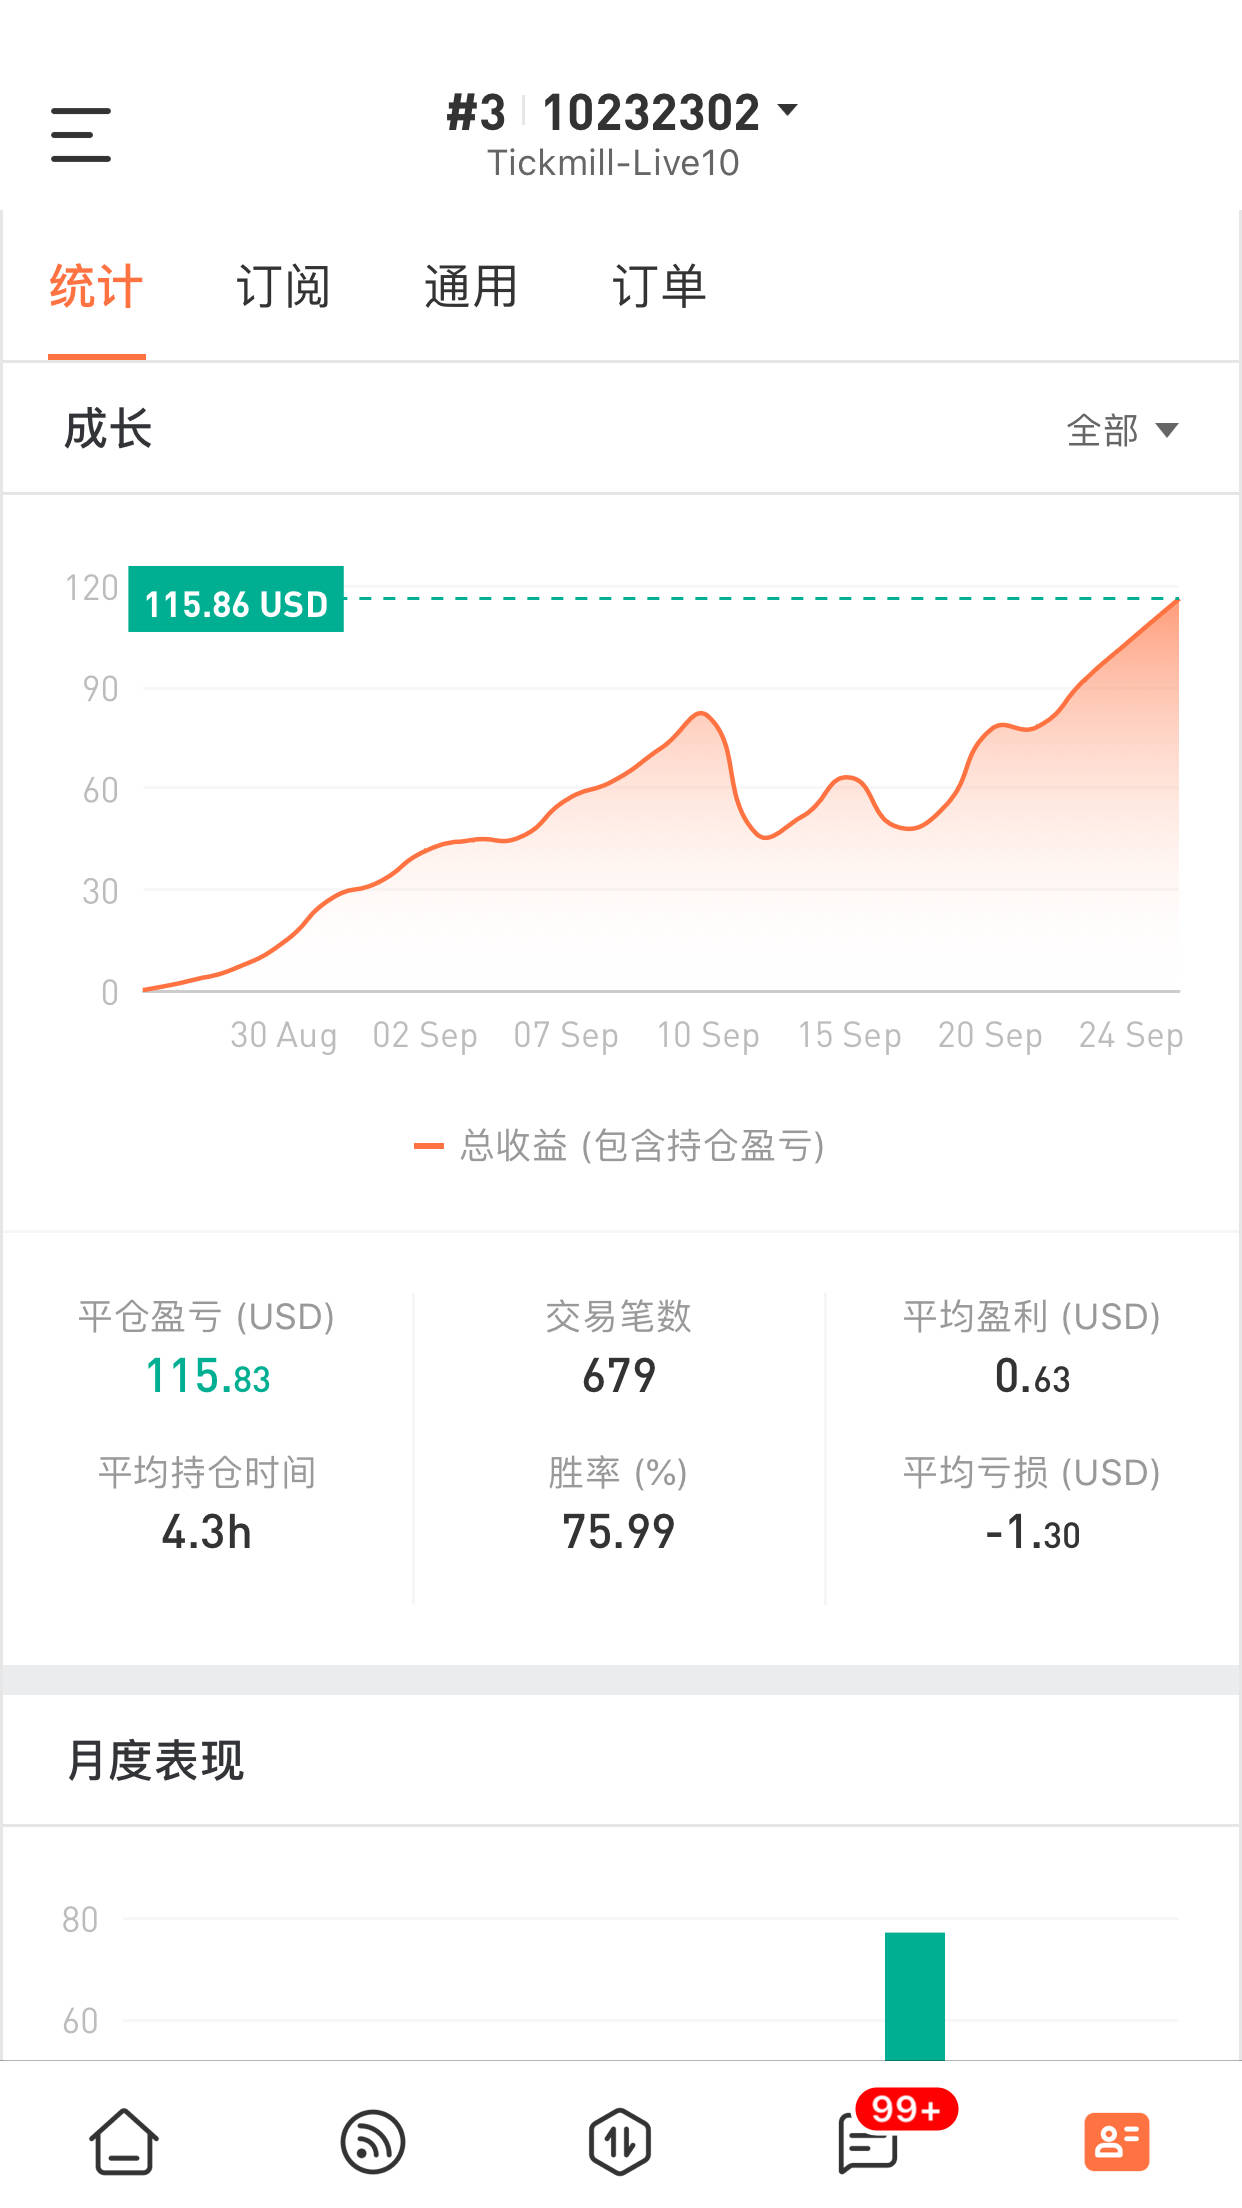The width and height of the screenshot is (1242, 2208).
Task: Expand account #3 10232302 dropdown arrow
Action: 788,110
